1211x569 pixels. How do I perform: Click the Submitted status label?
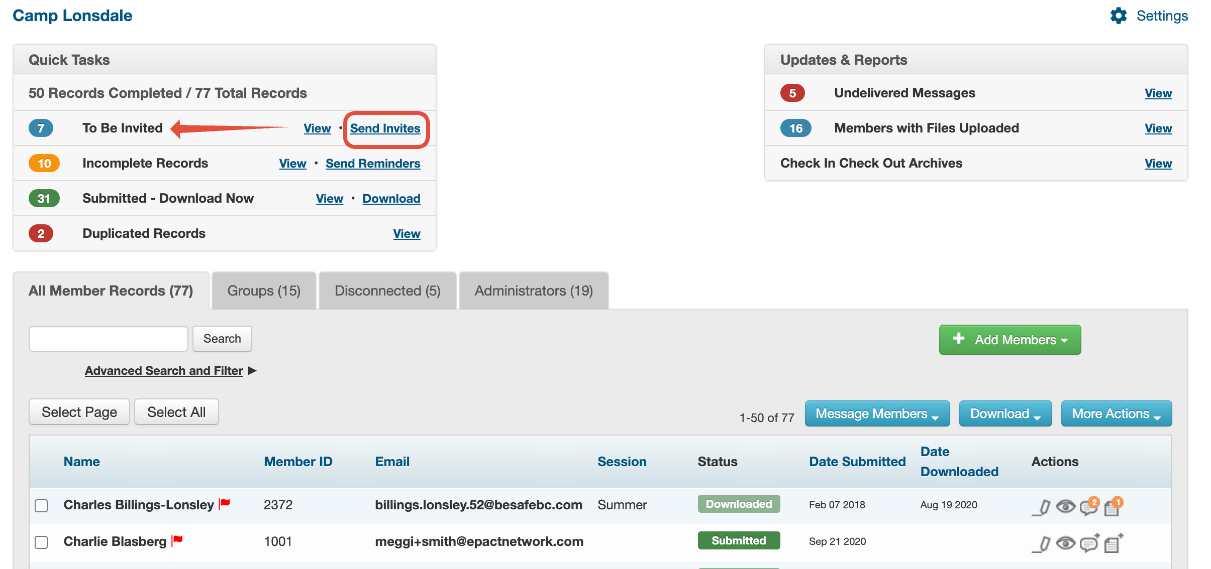(739, 541)
